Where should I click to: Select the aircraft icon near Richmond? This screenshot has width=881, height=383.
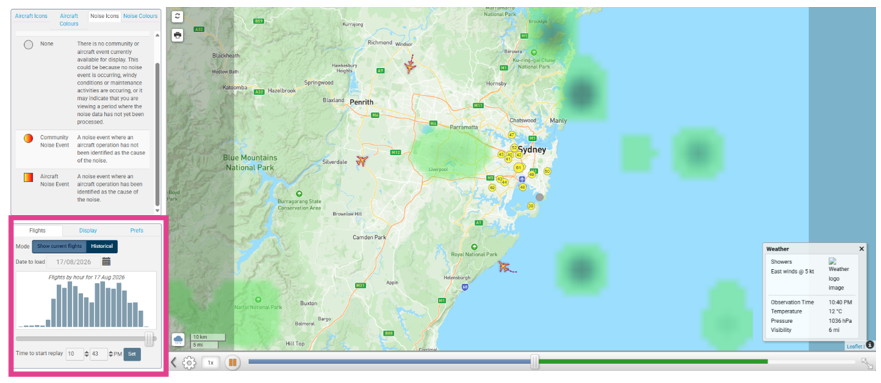click(411, 66)
